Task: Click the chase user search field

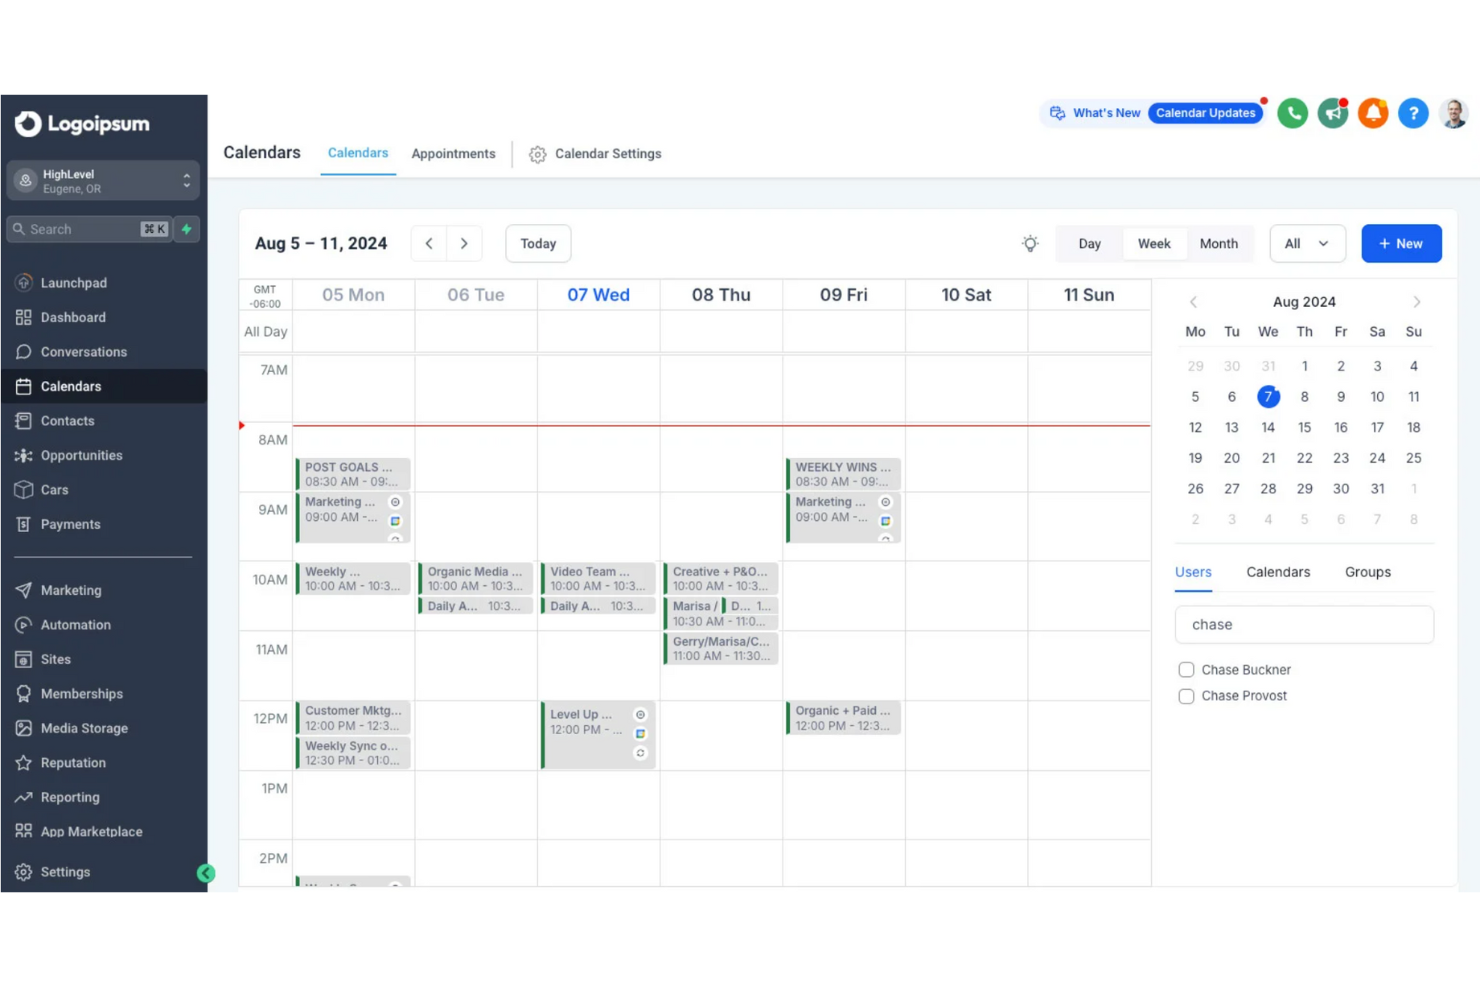Action: coord(1303,624)
